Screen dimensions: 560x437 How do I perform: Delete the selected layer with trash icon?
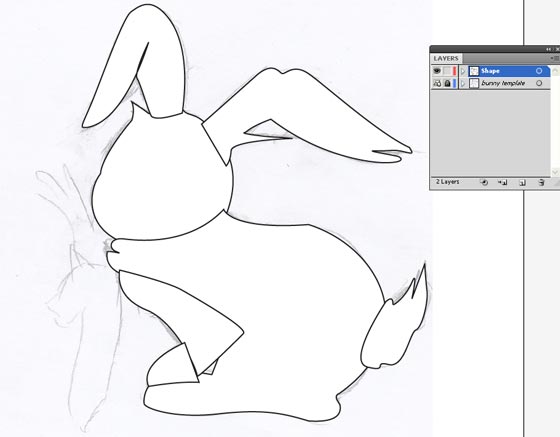tap(541, 182)
